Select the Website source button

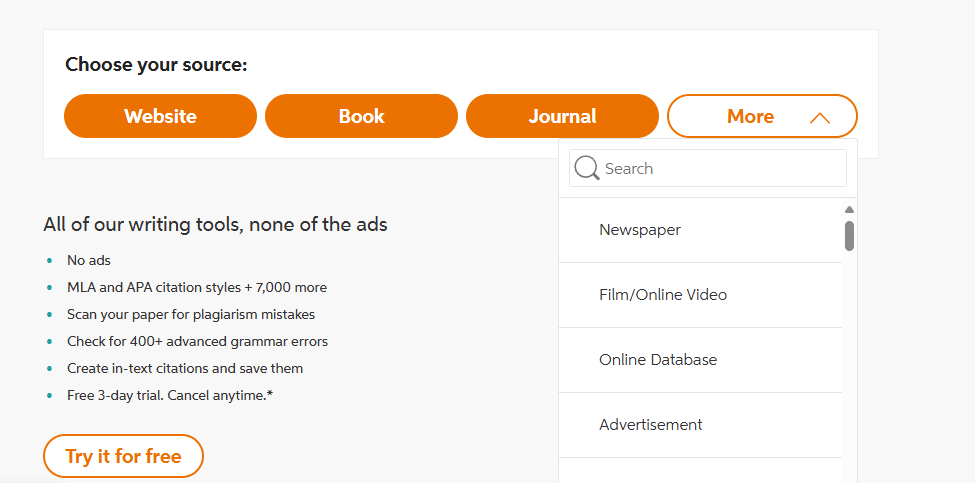(x=160, y=116)
